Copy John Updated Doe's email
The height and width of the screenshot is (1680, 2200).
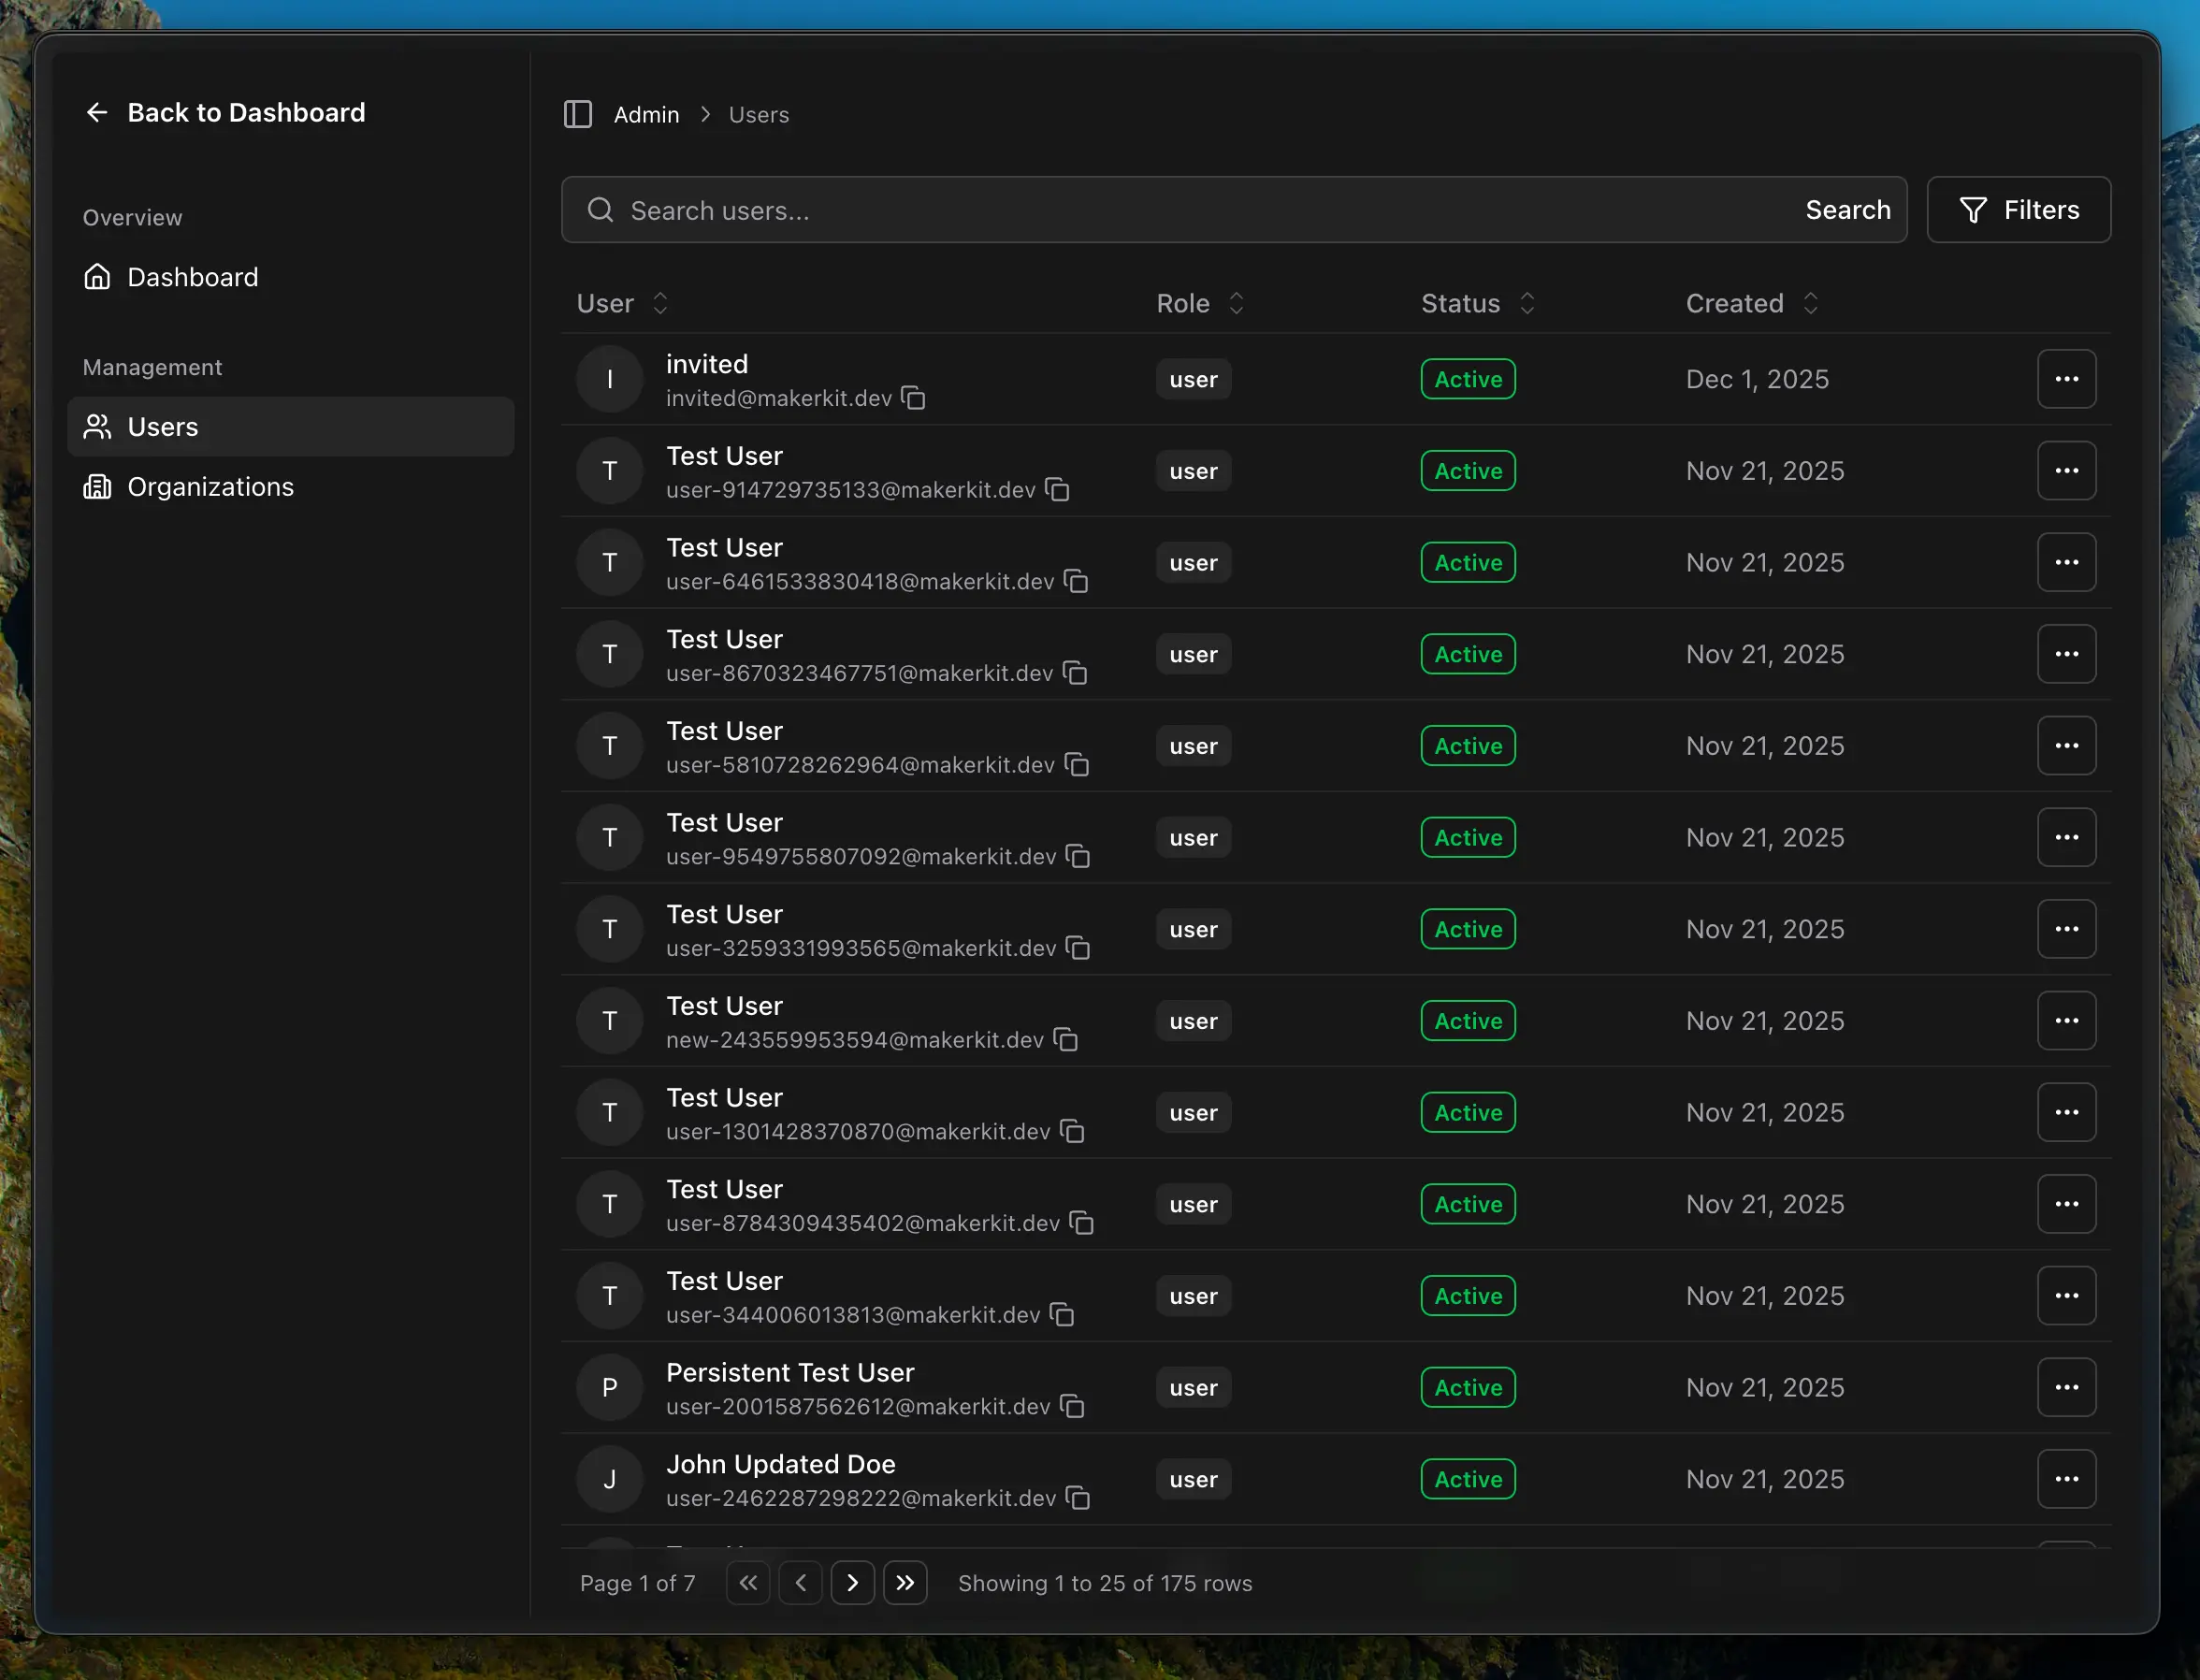click(1078, 1498)
